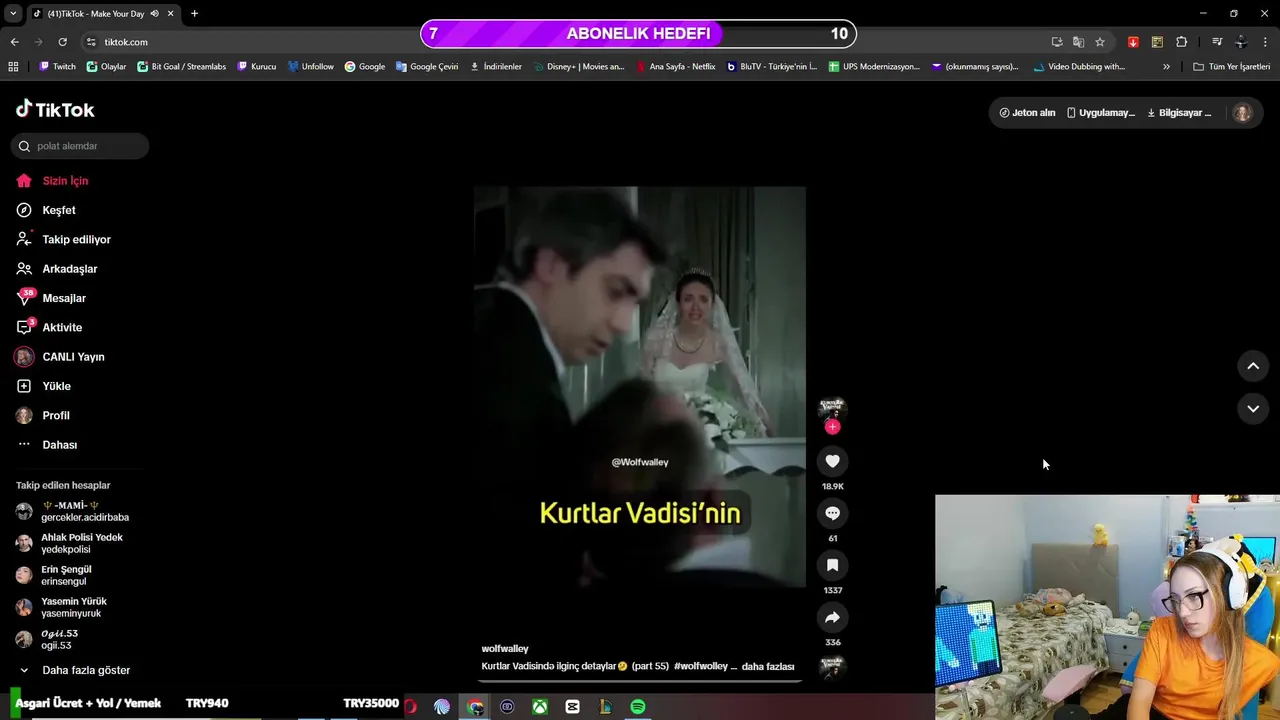Share the video via arrow icon

coord(832,617)
